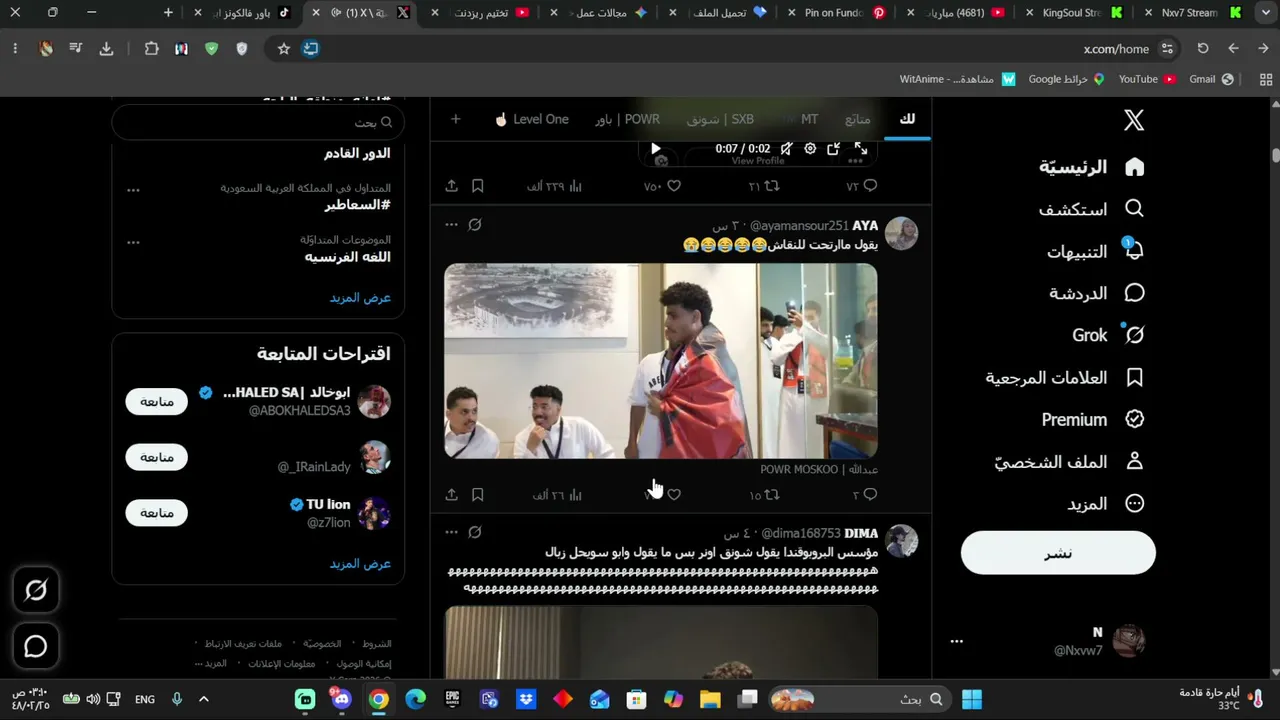This screenshot has height=720, width=1280.
Task: Bookmark this page with the star
Action: click(284, 48)
